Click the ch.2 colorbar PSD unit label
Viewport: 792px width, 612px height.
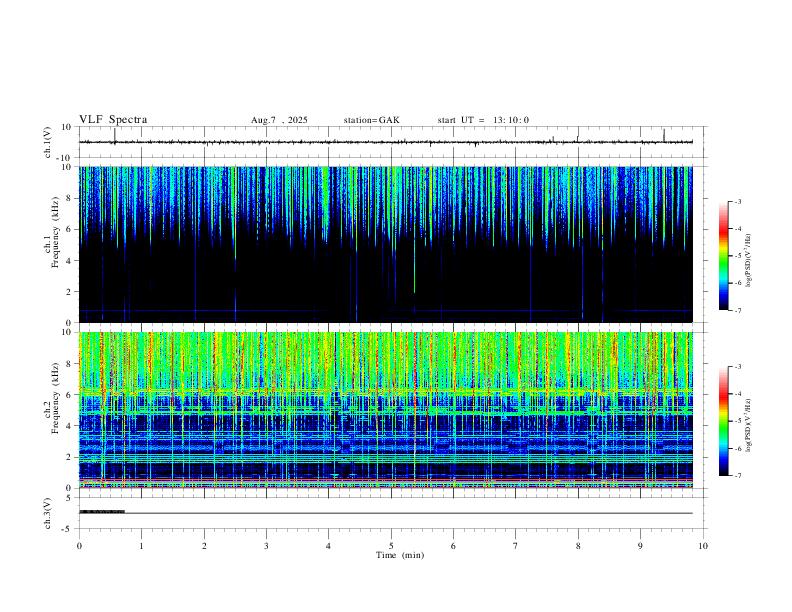[749, 426]
